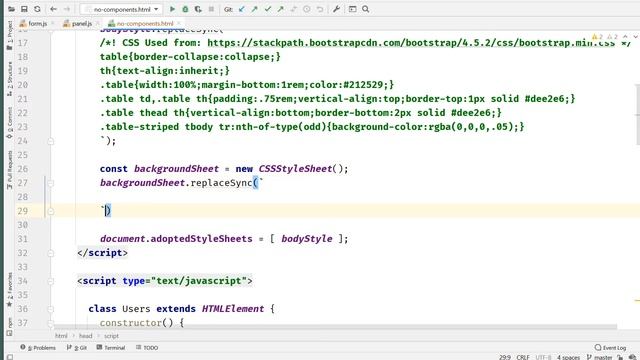Switch to the form.js tab
This screenshot has width=640, height=360.
[38, 24]
